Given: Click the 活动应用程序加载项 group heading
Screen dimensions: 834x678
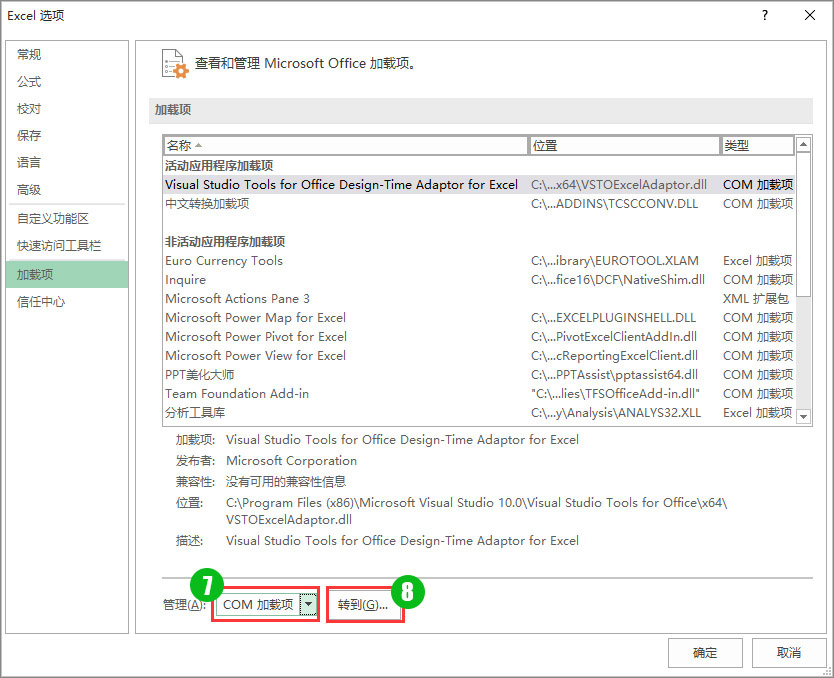Looking at the screenshot, I should pyautogui.click(x=219, y=166).
